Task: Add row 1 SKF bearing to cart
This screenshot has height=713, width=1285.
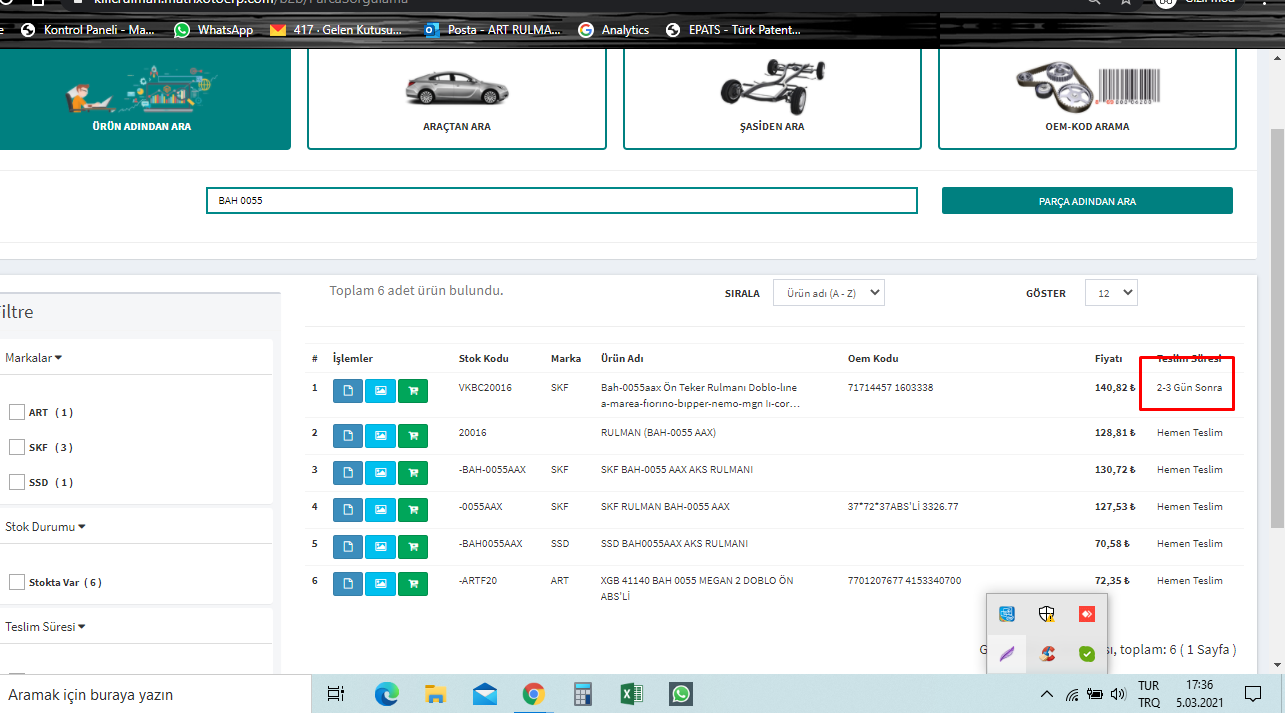Action: [412, 390]
